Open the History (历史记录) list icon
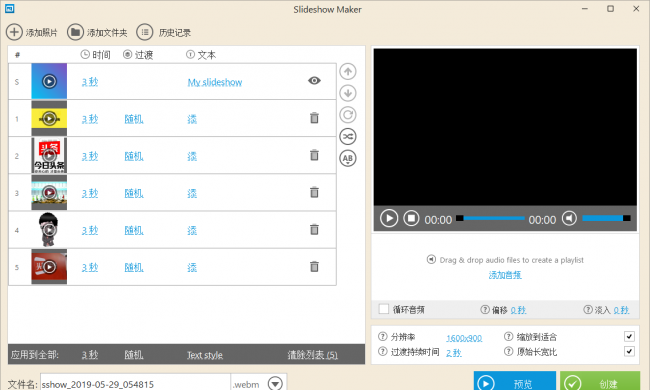 coord(145,32)
